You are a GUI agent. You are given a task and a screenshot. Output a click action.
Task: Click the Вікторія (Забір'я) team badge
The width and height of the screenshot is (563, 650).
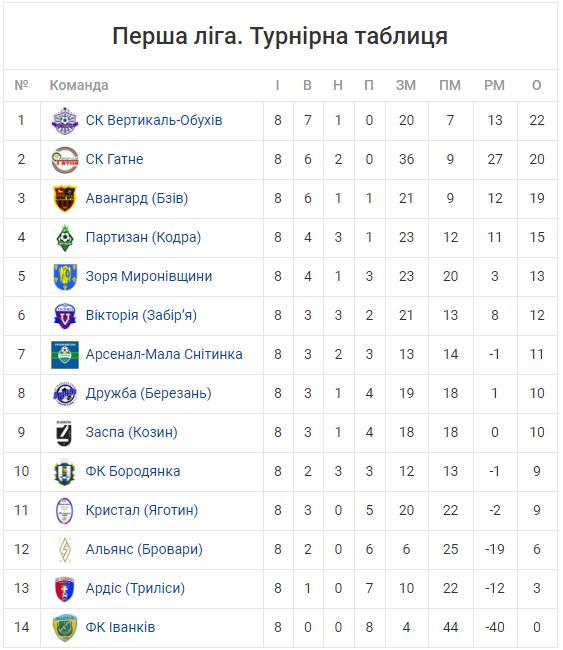[x=65, y=315]
